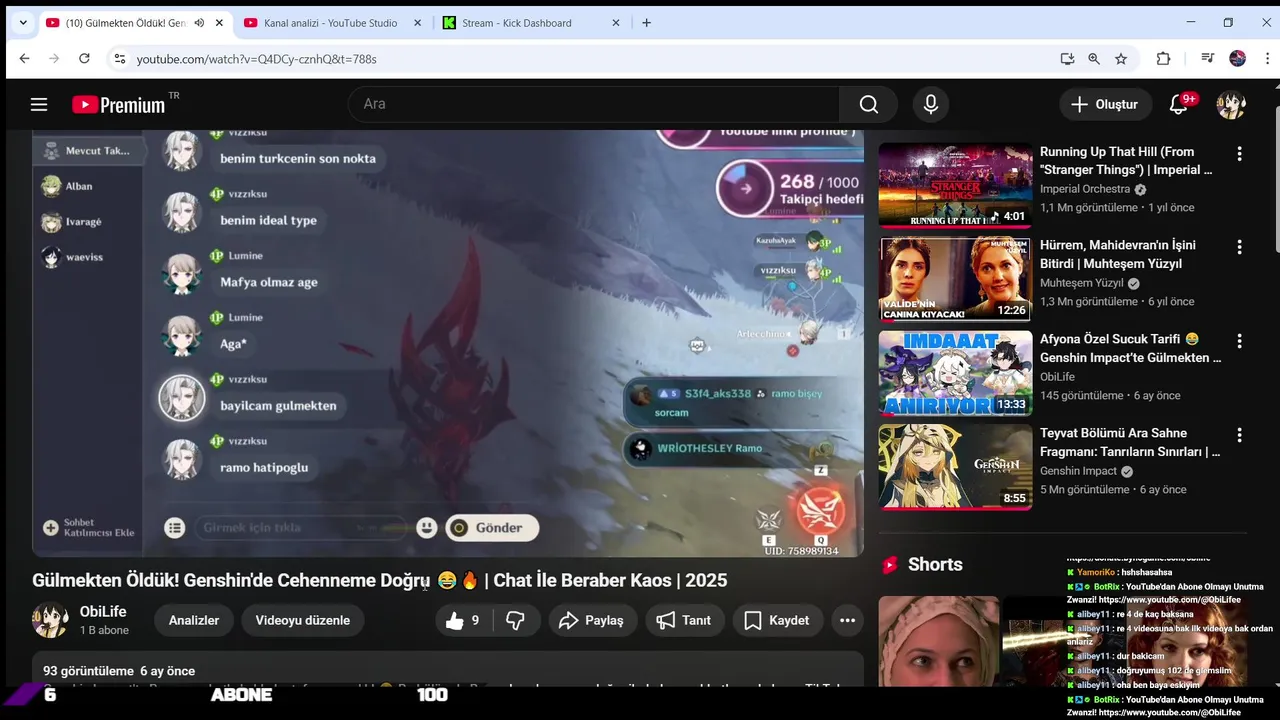The width and height of the screenshot is (1280, 720).
Task: Open options menu for Hürrem video
Action: [1239, 247]
